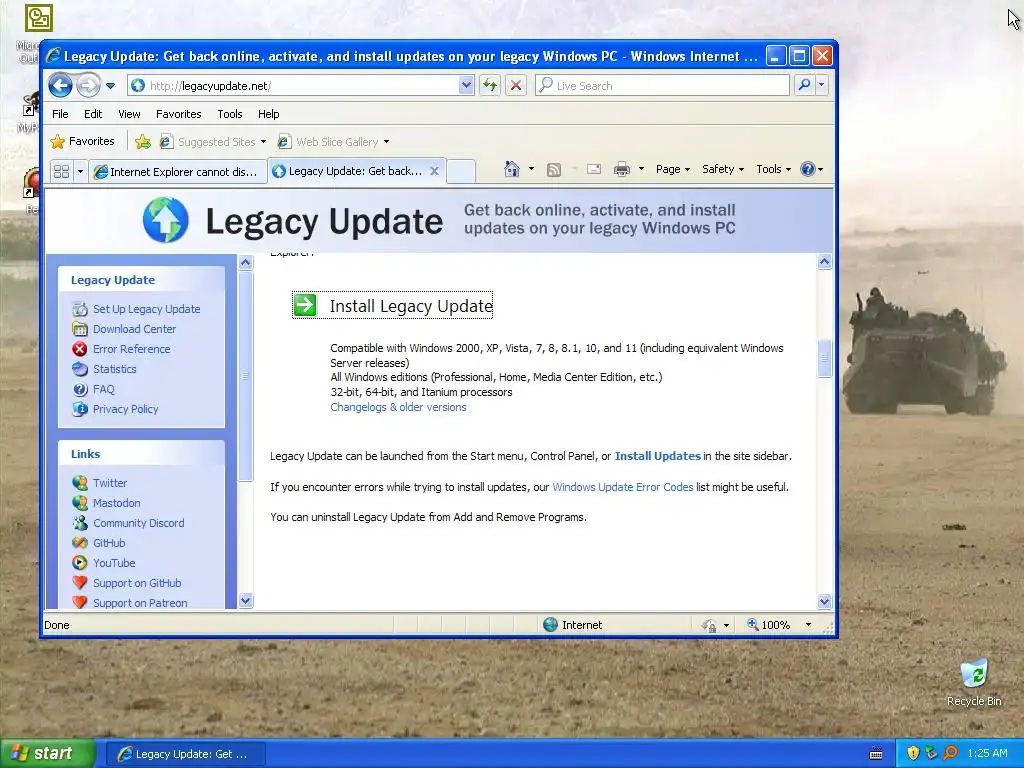Open the Favorites center star button
The height and width of the screenshot is (768, 1024).
(82, 141)
